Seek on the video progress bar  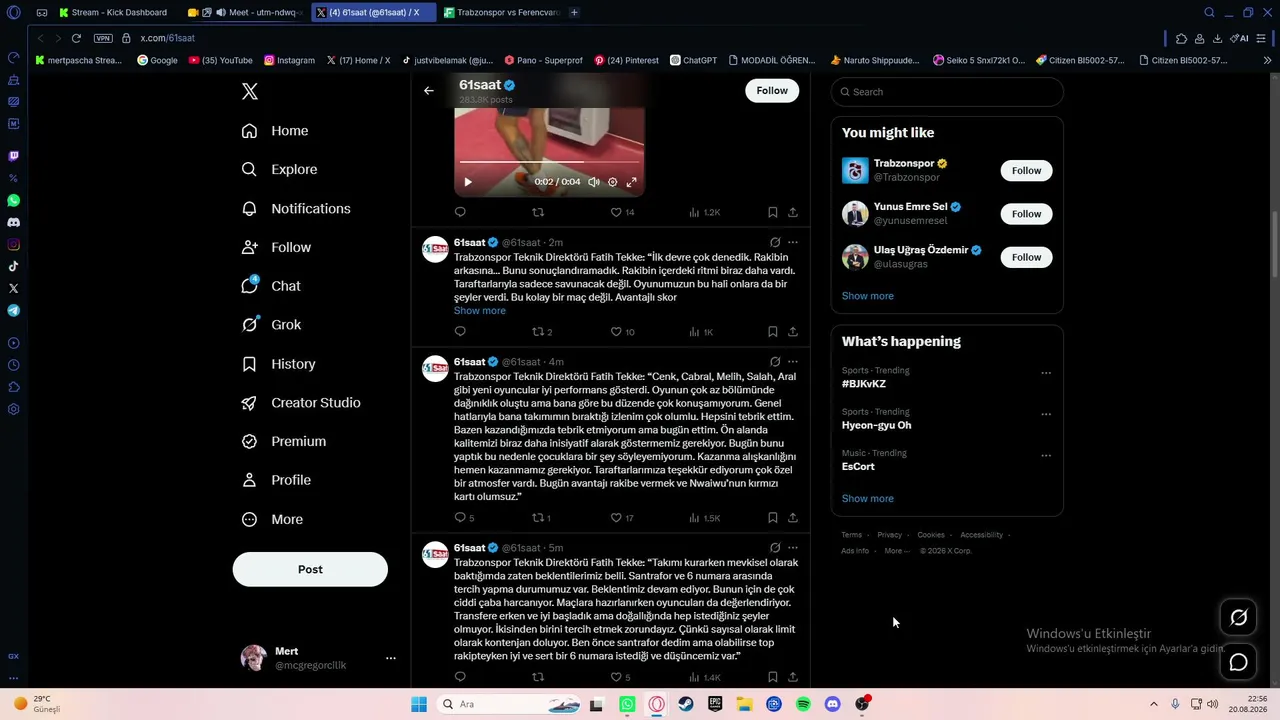(x=549, y=161)
